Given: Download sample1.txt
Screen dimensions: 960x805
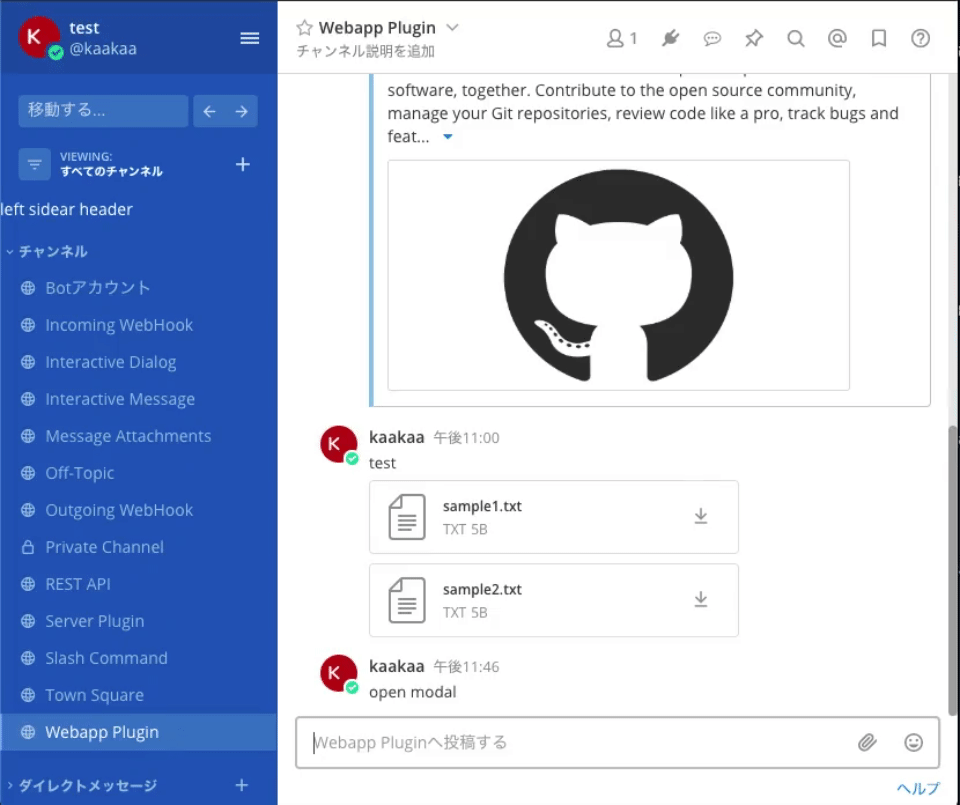Looking at the screenshot, I should coord(701,517).
